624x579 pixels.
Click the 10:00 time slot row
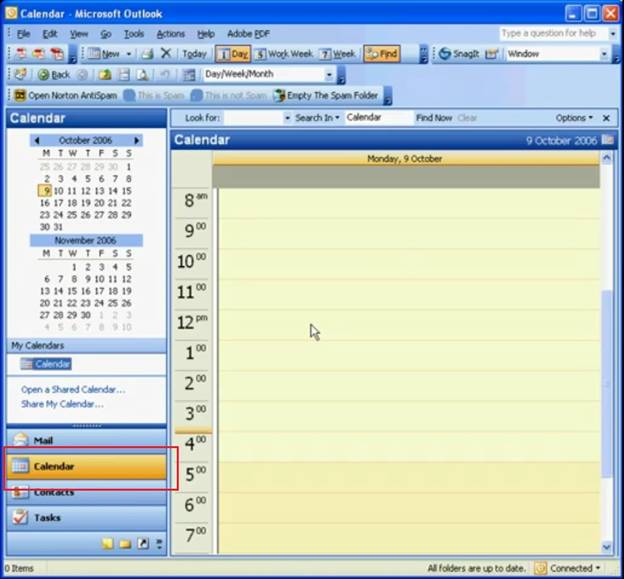pyautogui.click(x=409, y=264)
